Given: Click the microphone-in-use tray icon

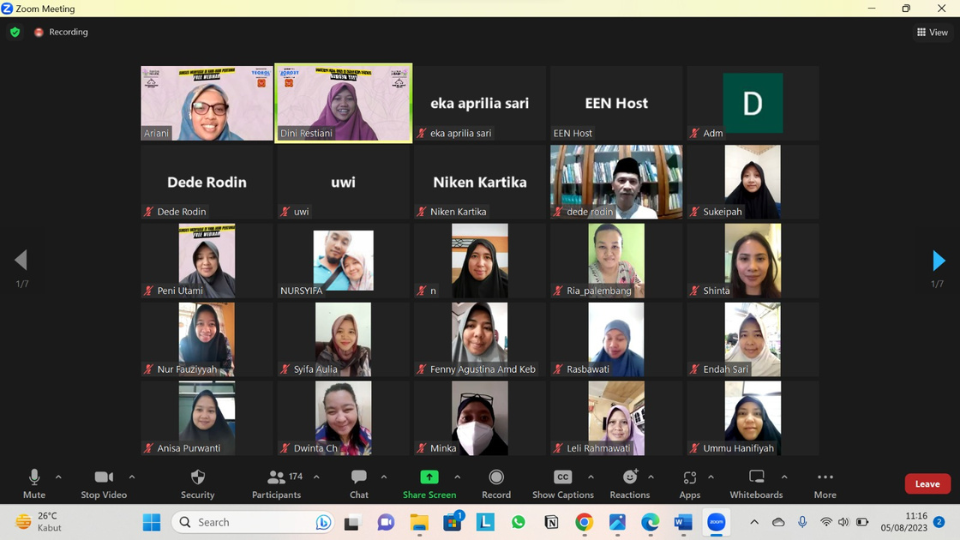Looking at the screenshot, I should click(x=802, y=522).
